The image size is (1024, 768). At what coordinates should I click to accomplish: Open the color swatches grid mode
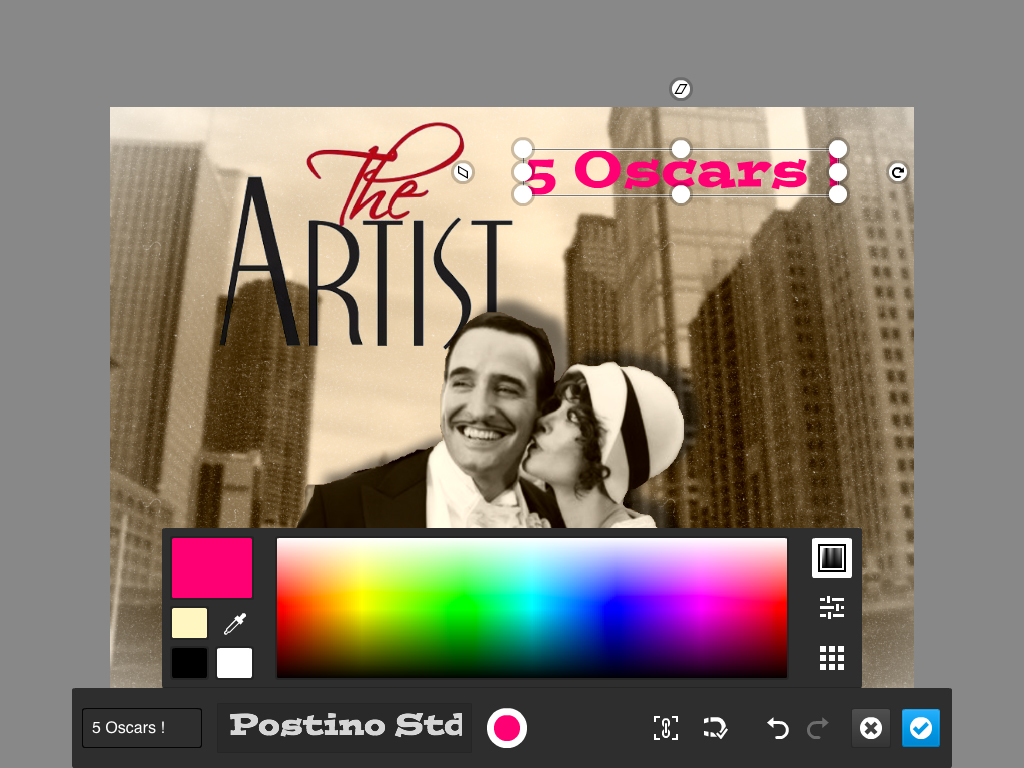[x=831, y=658]
